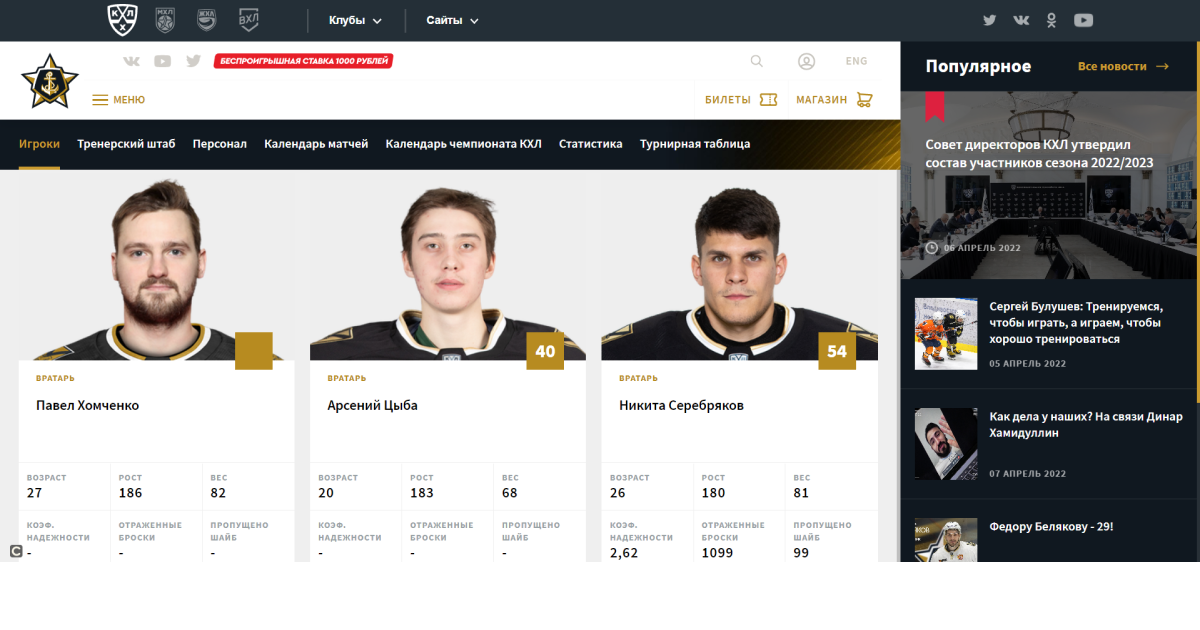The image size is (1200, 630).
Task: Open Календарь матчей tab
Action: click(316, 144)
